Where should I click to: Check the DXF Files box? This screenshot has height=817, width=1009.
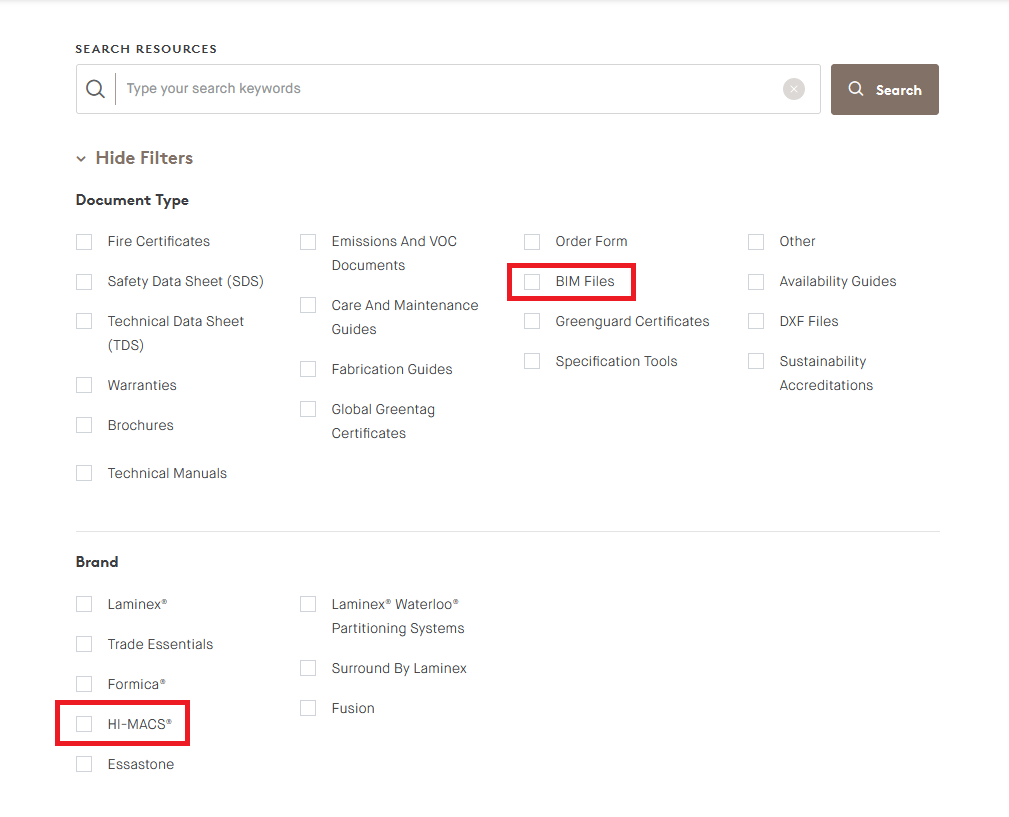coord(755,321)
